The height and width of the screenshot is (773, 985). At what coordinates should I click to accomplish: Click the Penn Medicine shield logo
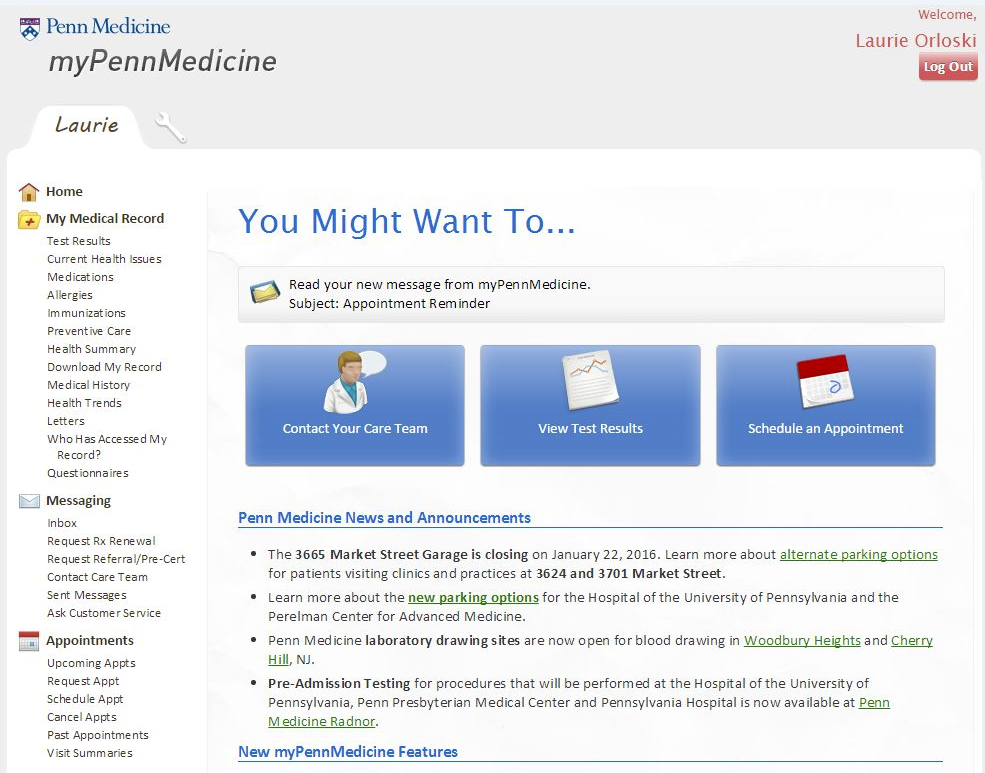pyautogui.click(x=30, y=29)
